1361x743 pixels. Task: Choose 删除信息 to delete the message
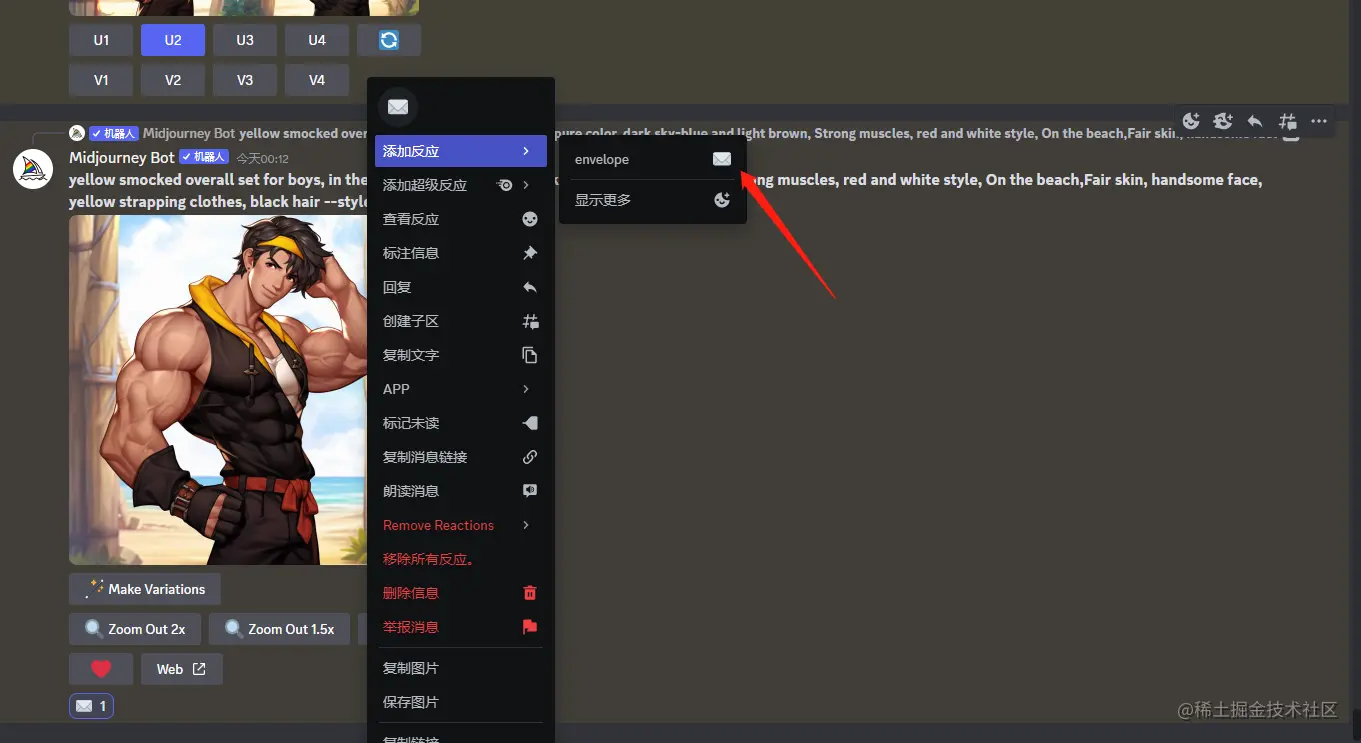tap(461, 593)
